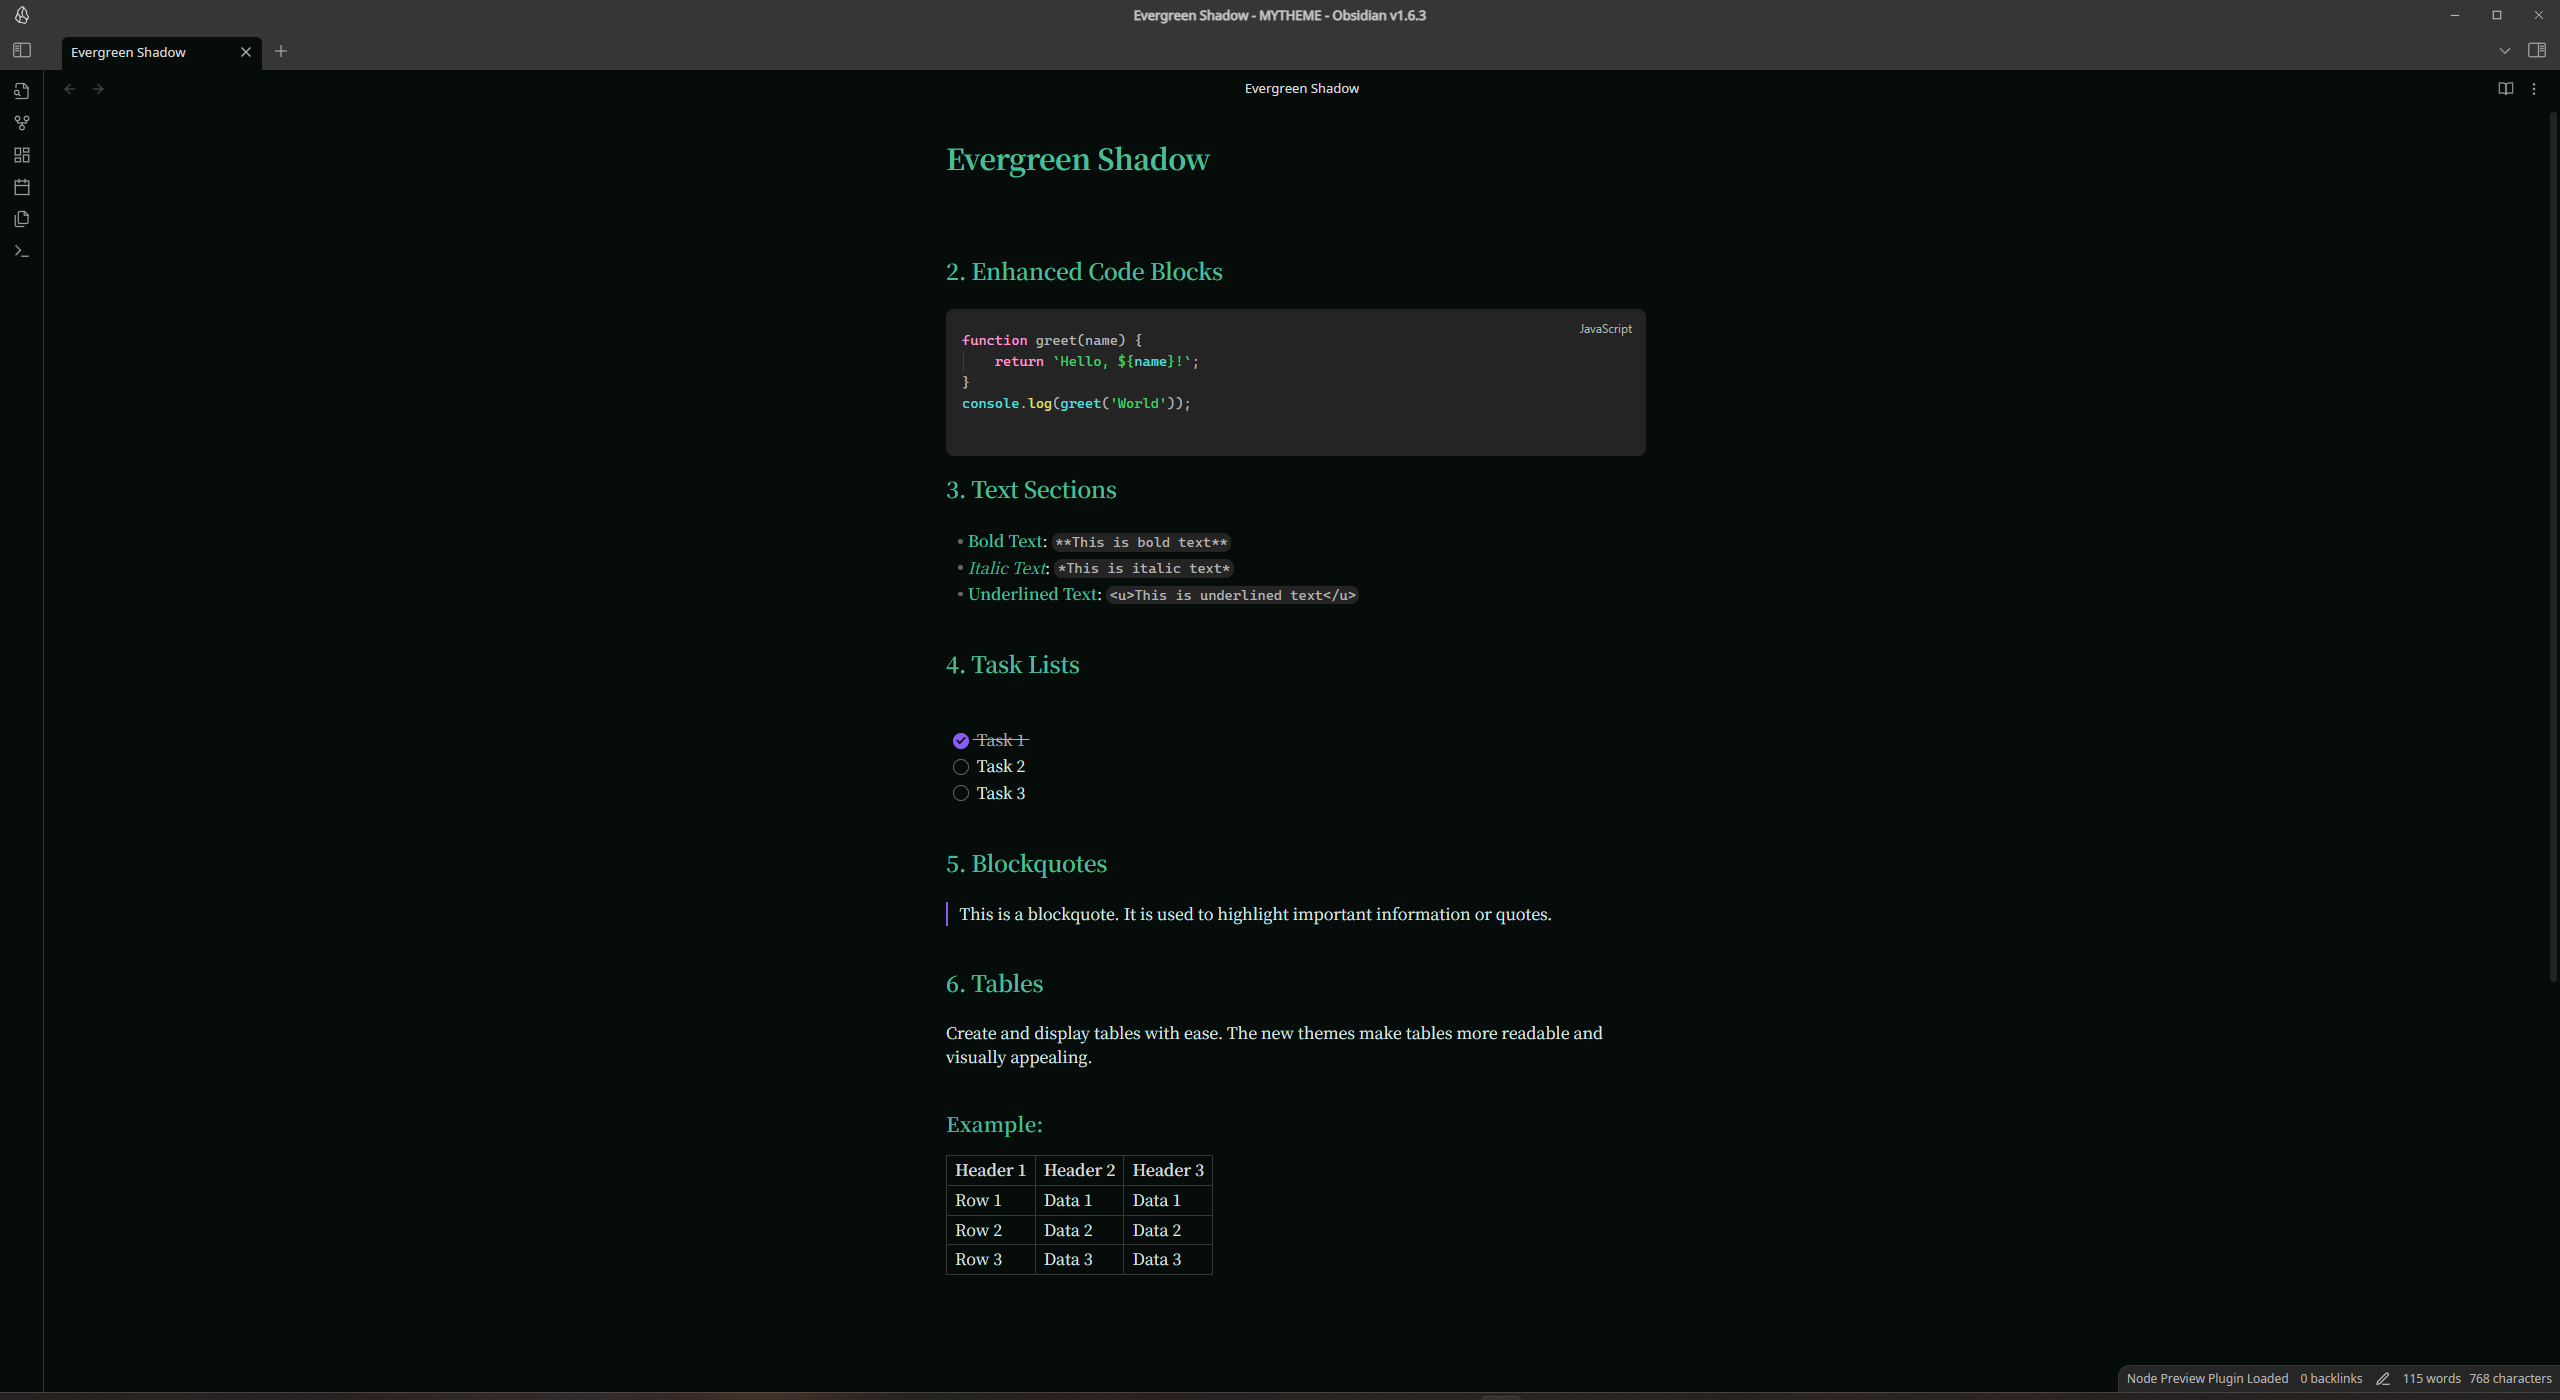Close the Evergreen Shadow tab
This screenshot has width=2560, height=1400.
tap(246, 52)
